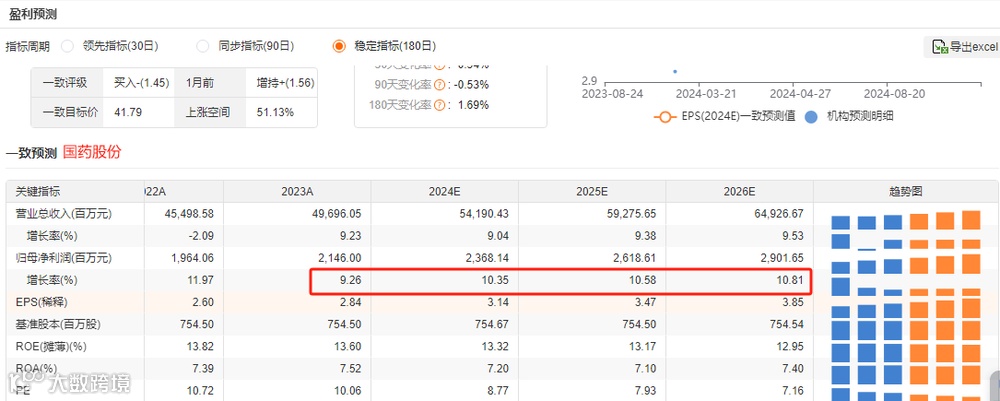
Task: Click the 盈利预测 section title
Action: (x=33, y=14)
